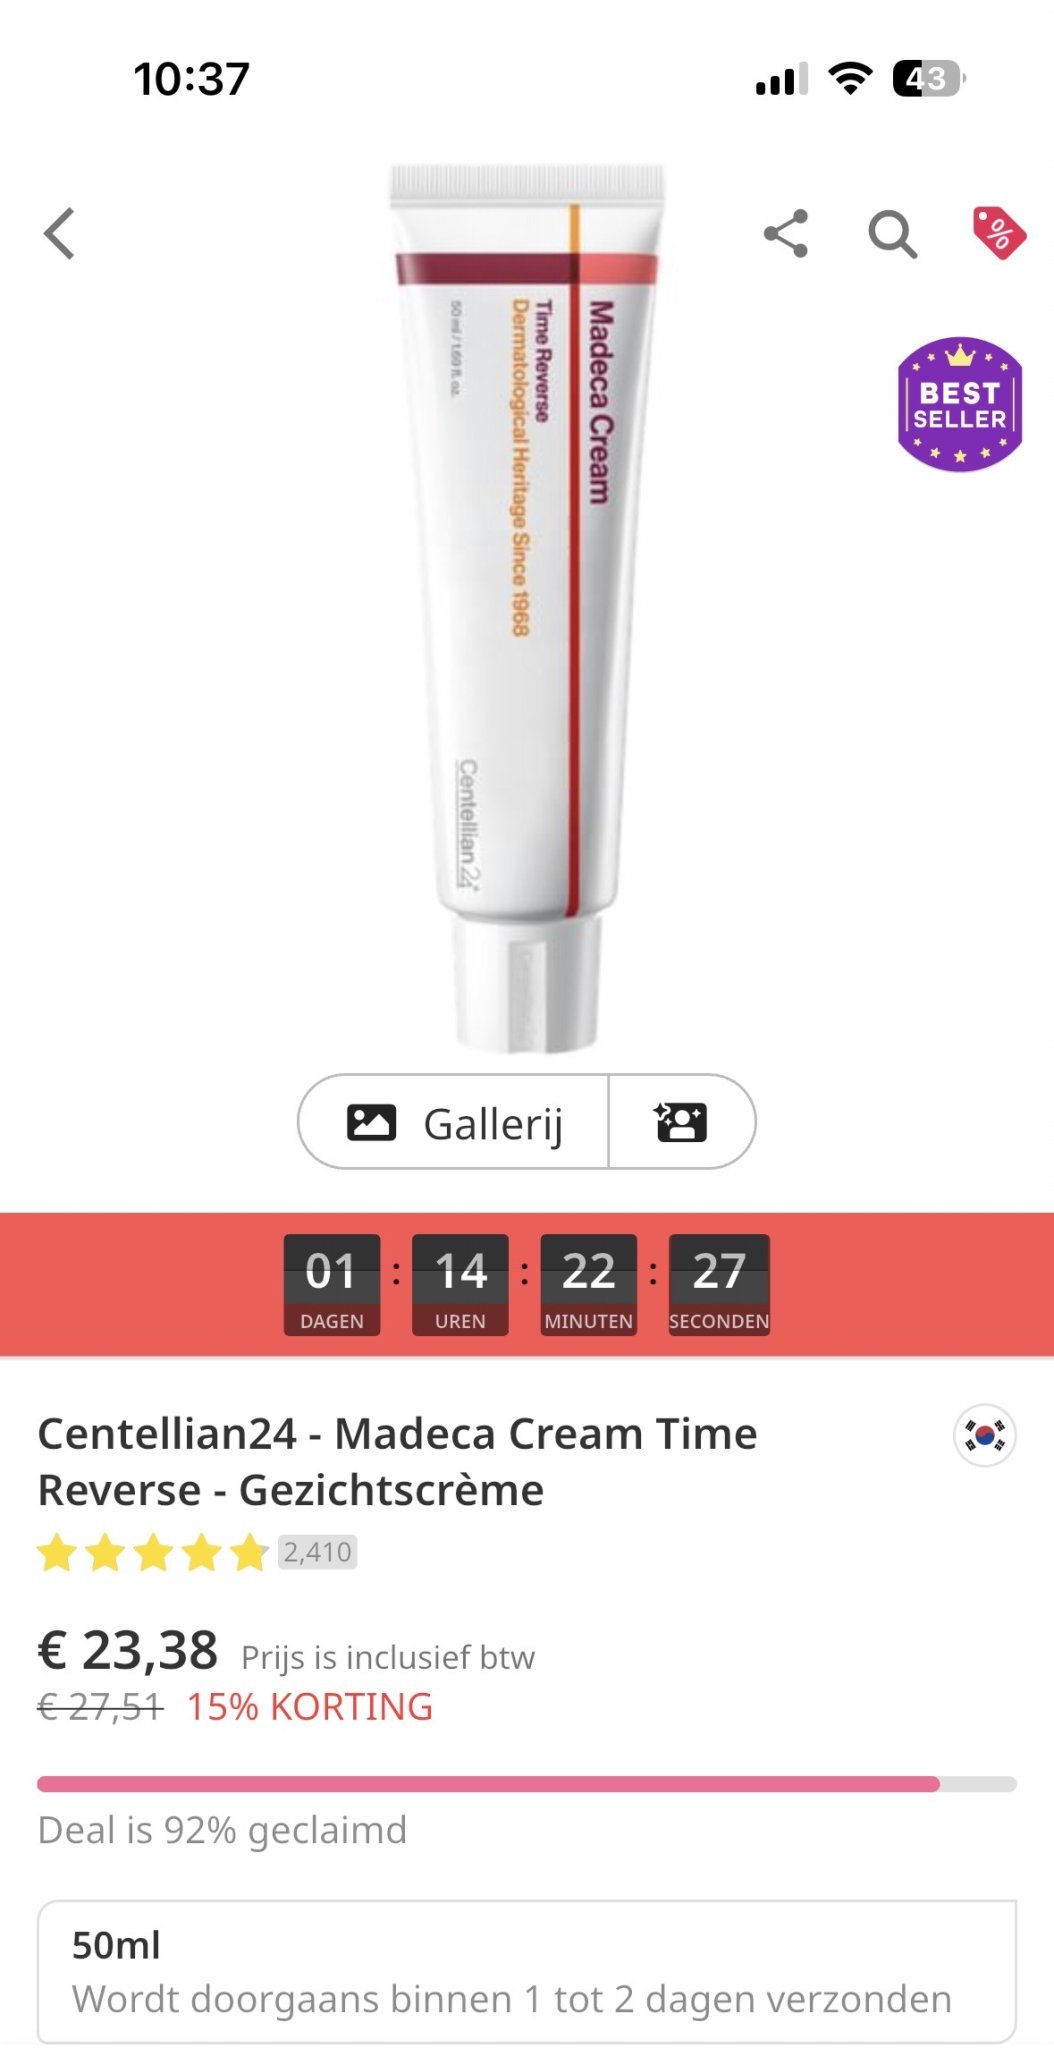This screenshot has width=1054, height=2048.
Task: Tap the SECONDEN countdown box
Action: (x=719, y=1285)
